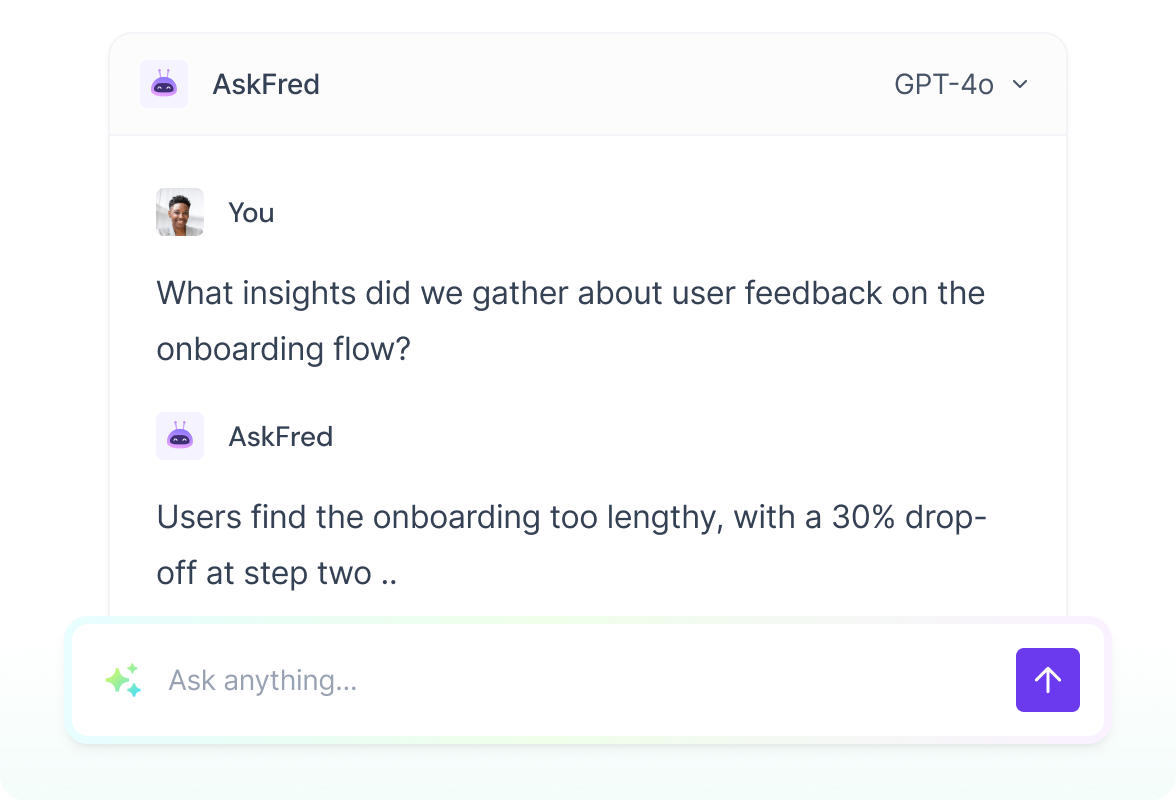The height and width of the screenshot is (800, 1176).
Task: Click the You sender label
Action: pos(251,212)
